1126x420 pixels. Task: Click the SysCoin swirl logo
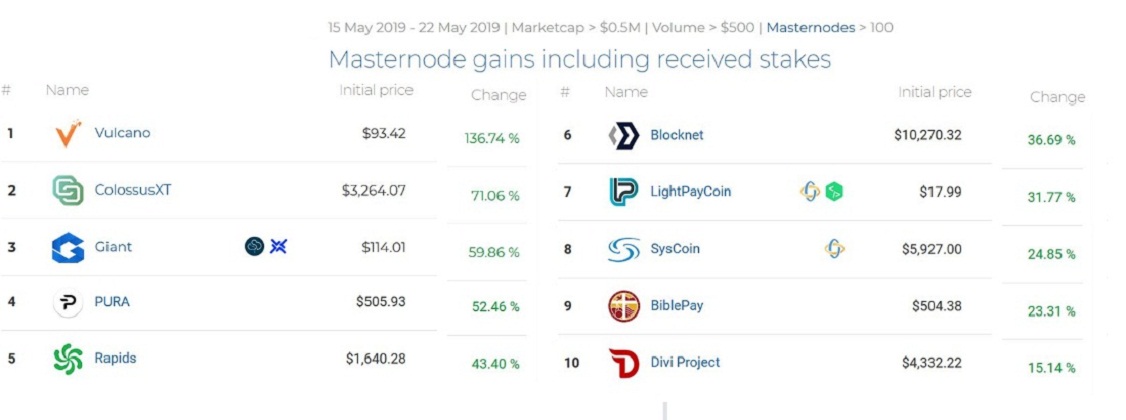623,249
